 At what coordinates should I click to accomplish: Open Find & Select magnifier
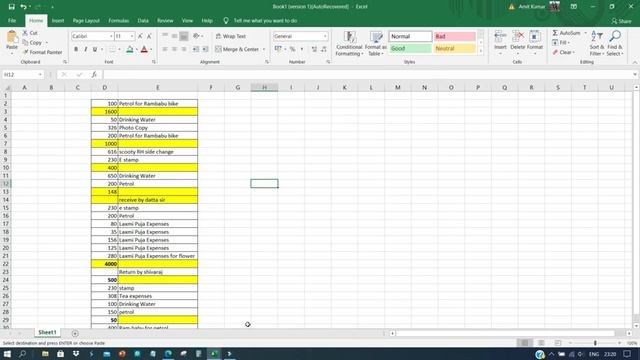pyautogui.click(x=615, y=43)
